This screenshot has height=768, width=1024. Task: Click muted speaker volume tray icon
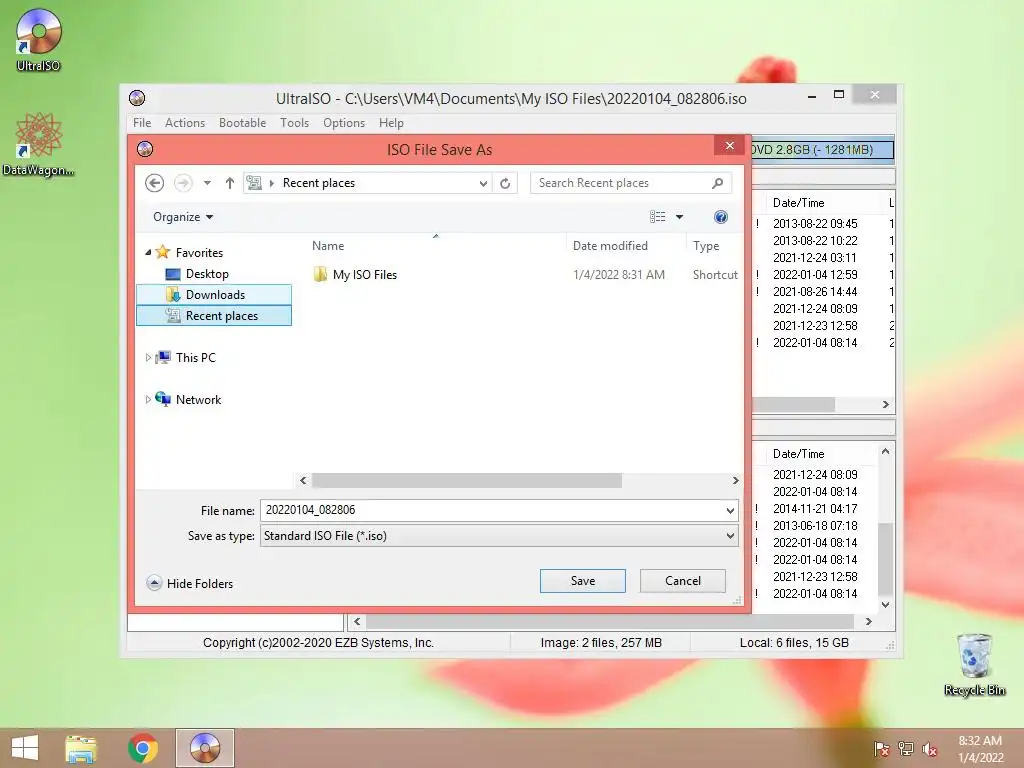930,748
